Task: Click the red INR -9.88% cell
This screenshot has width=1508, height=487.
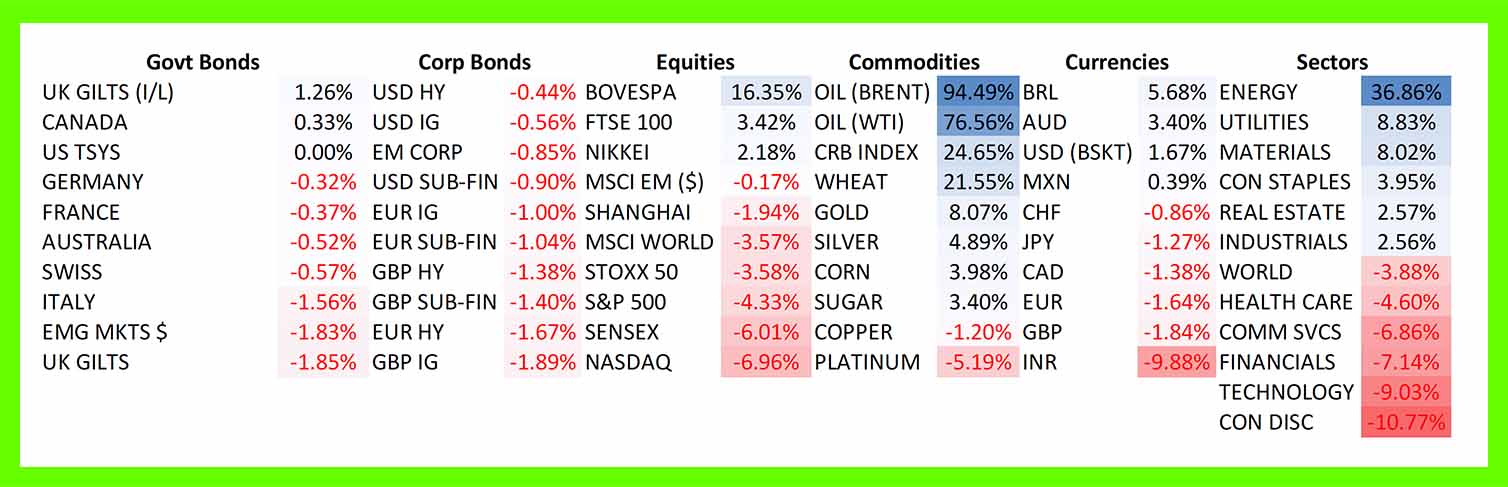Action: point(1174,362)
